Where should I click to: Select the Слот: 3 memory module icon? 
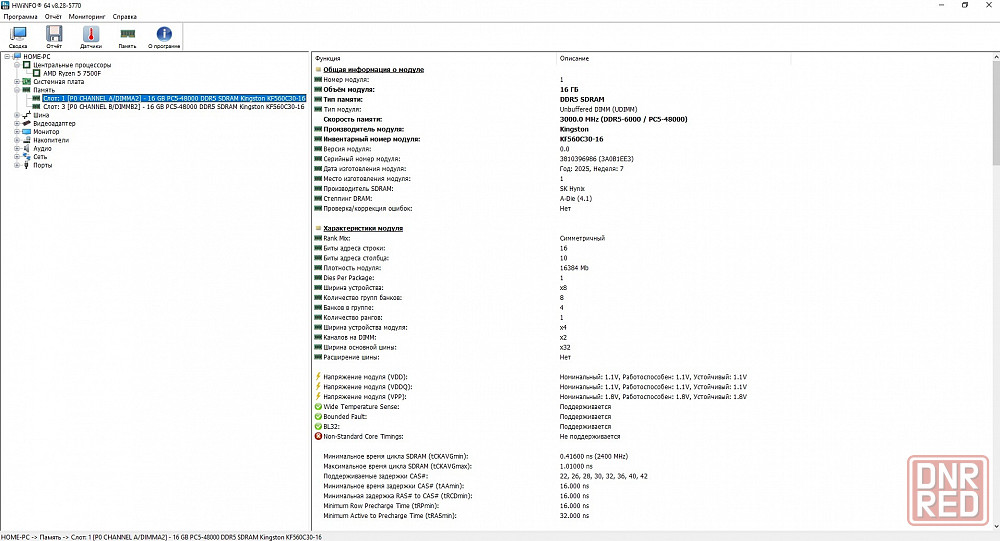36,107
